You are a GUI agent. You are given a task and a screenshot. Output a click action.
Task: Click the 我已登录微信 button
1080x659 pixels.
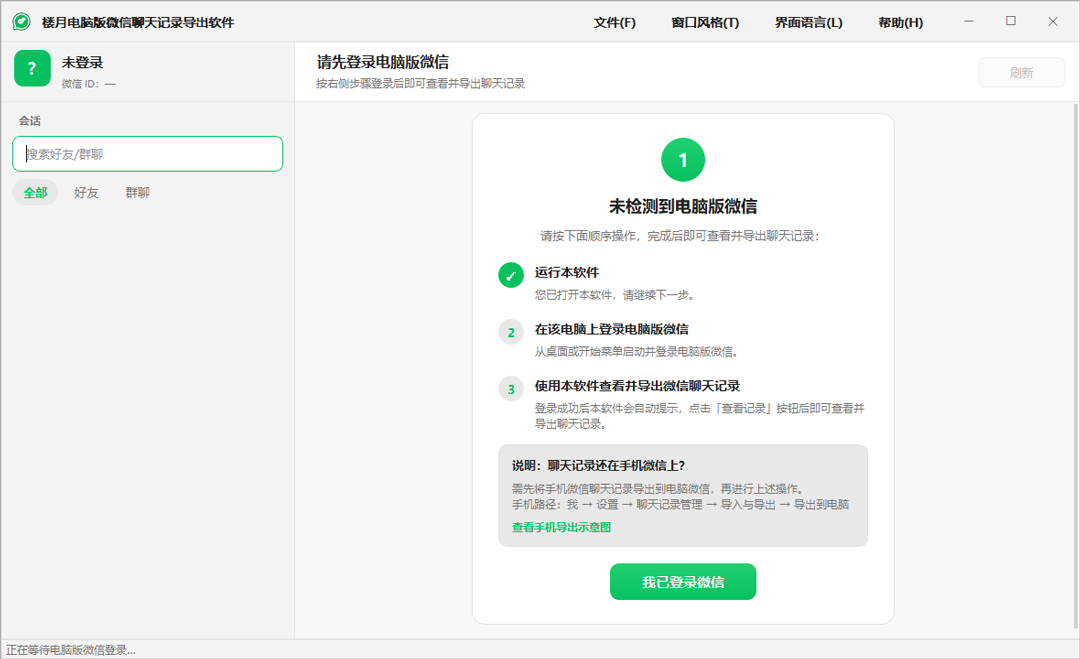[683, 582]
